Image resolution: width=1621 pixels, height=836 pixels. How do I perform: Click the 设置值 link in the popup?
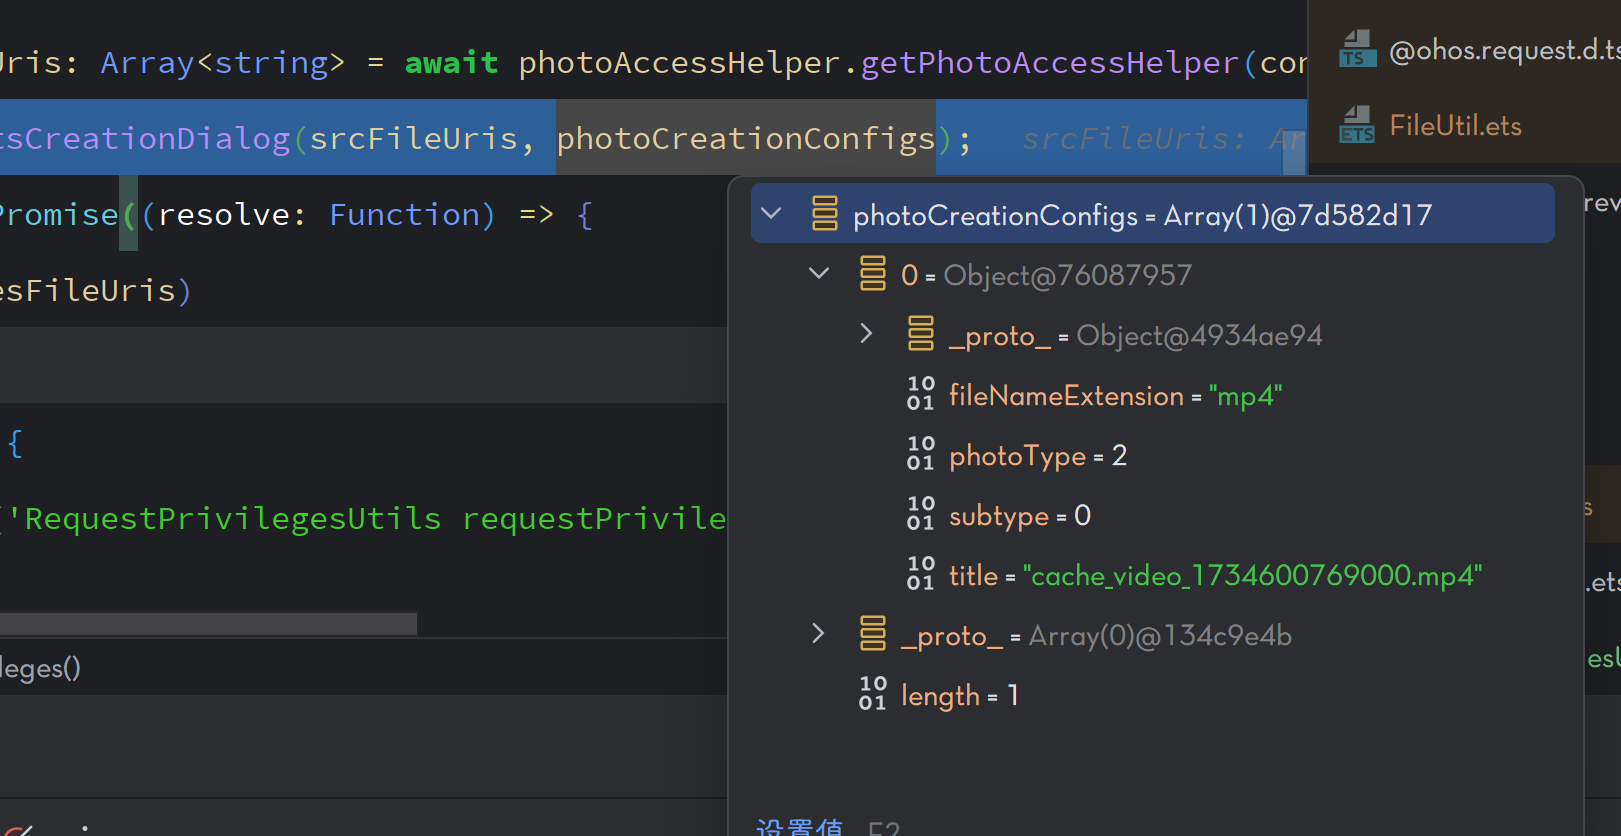click(799, 826)
